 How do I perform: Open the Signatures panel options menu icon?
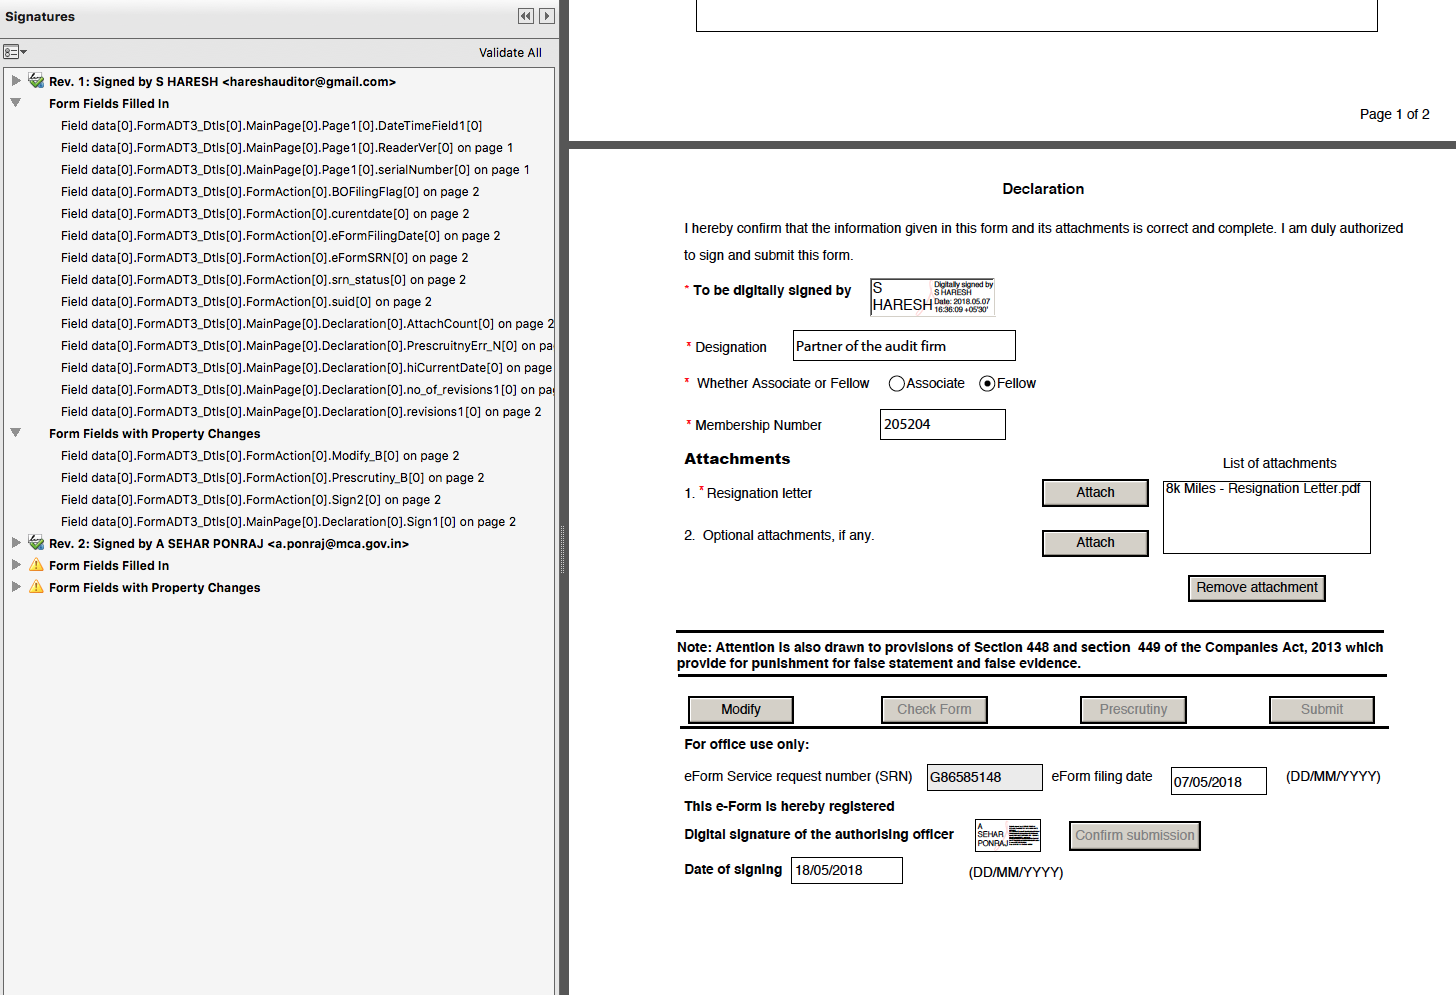click(15, 52)
